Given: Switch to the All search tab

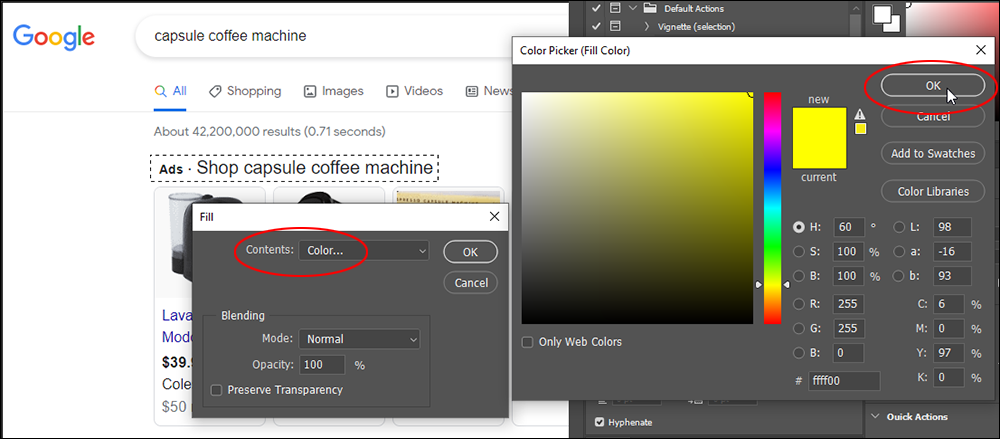Looking at the screenshot, I should pos(171,91).
